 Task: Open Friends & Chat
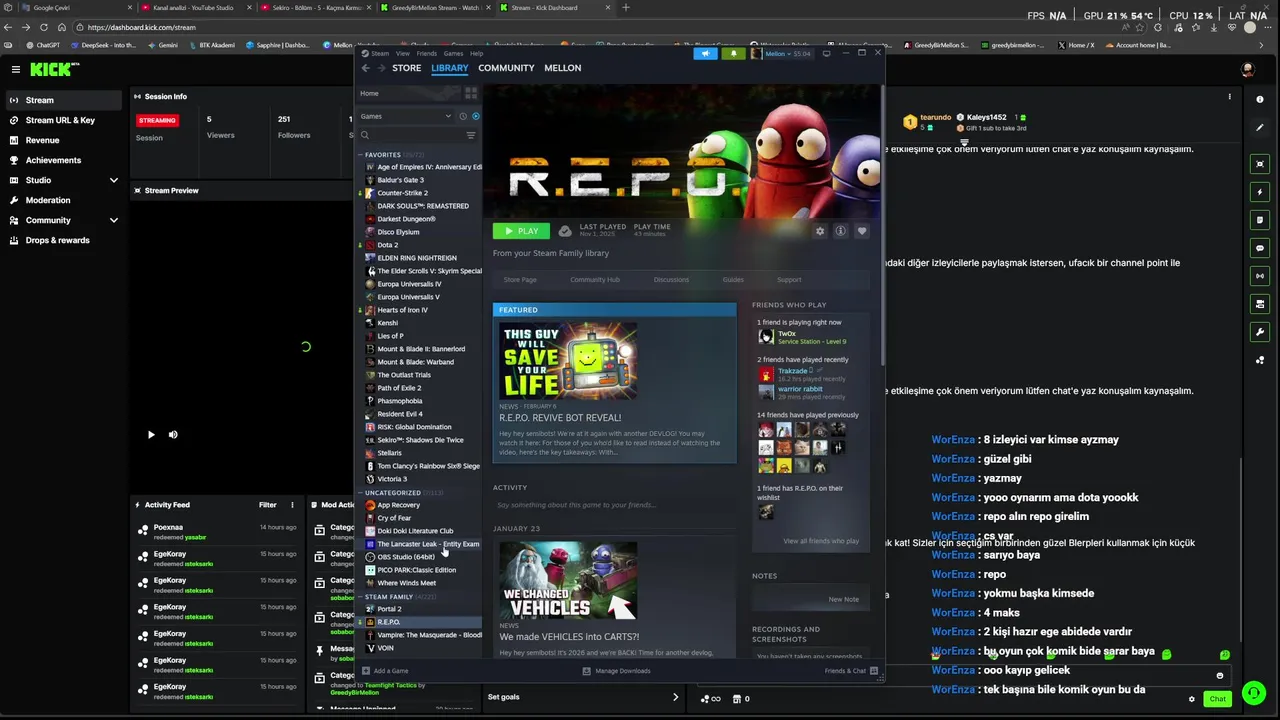point(851,671)
